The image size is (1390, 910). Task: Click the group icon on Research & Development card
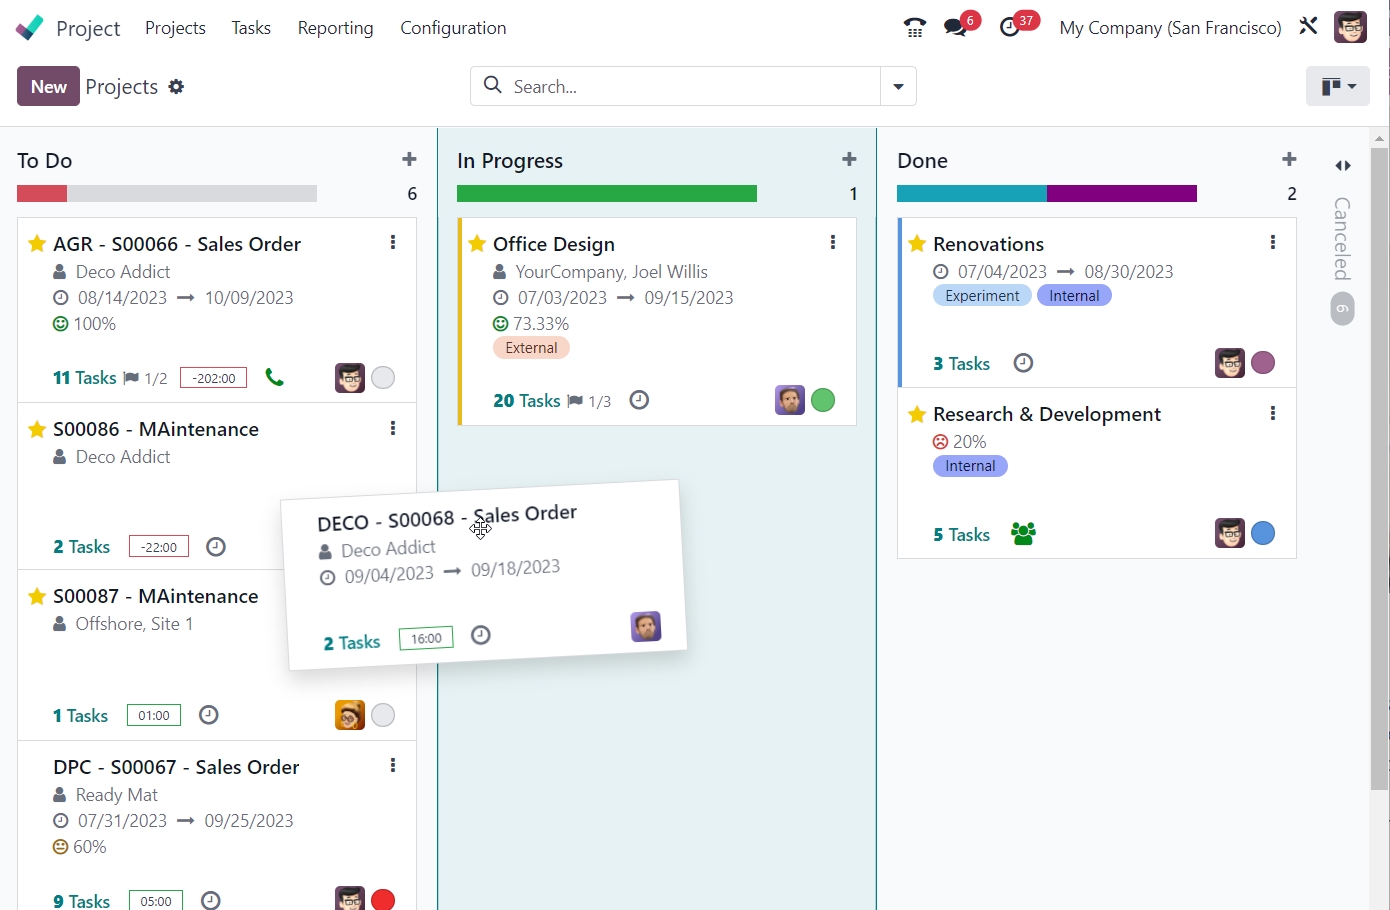pos(1022,533)
